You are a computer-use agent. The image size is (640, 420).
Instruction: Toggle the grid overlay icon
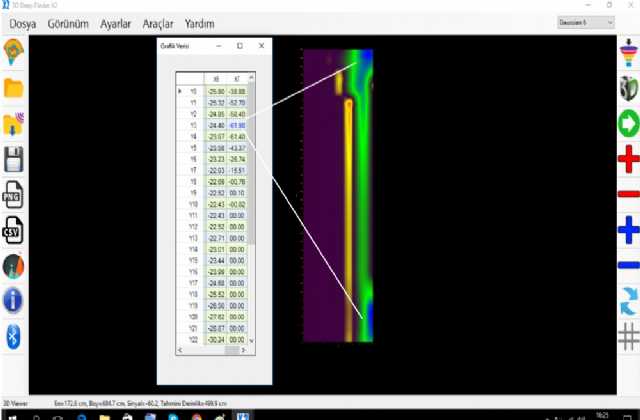(x=627, y=337)
